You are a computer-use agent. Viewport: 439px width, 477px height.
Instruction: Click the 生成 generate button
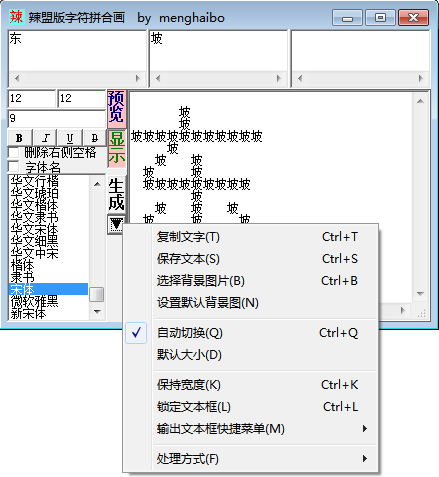tap(116, 195)
